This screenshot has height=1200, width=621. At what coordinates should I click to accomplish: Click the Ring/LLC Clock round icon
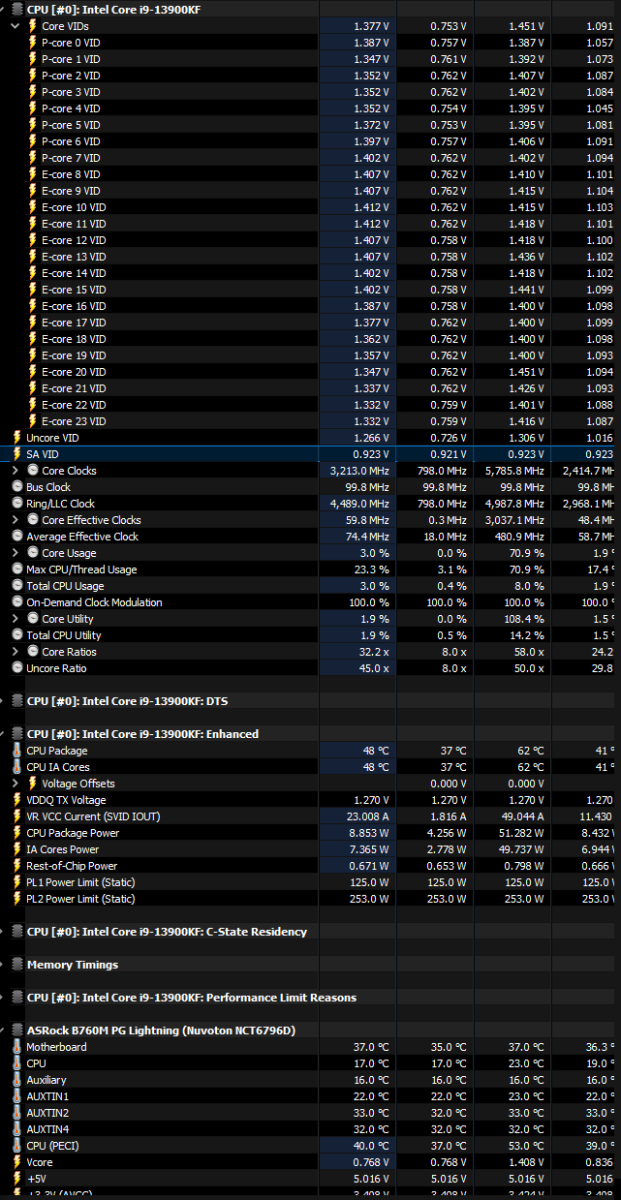[17, 504]
